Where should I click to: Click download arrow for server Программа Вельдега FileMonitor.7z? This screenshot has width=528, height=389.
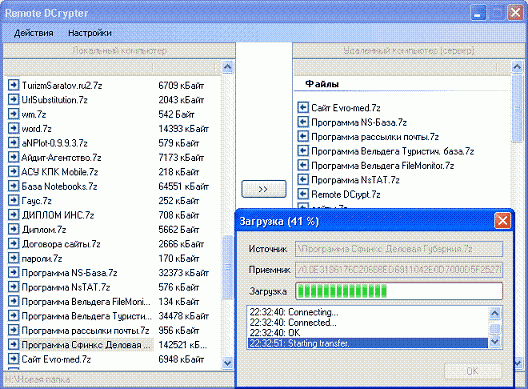click(x=303, y=165)
